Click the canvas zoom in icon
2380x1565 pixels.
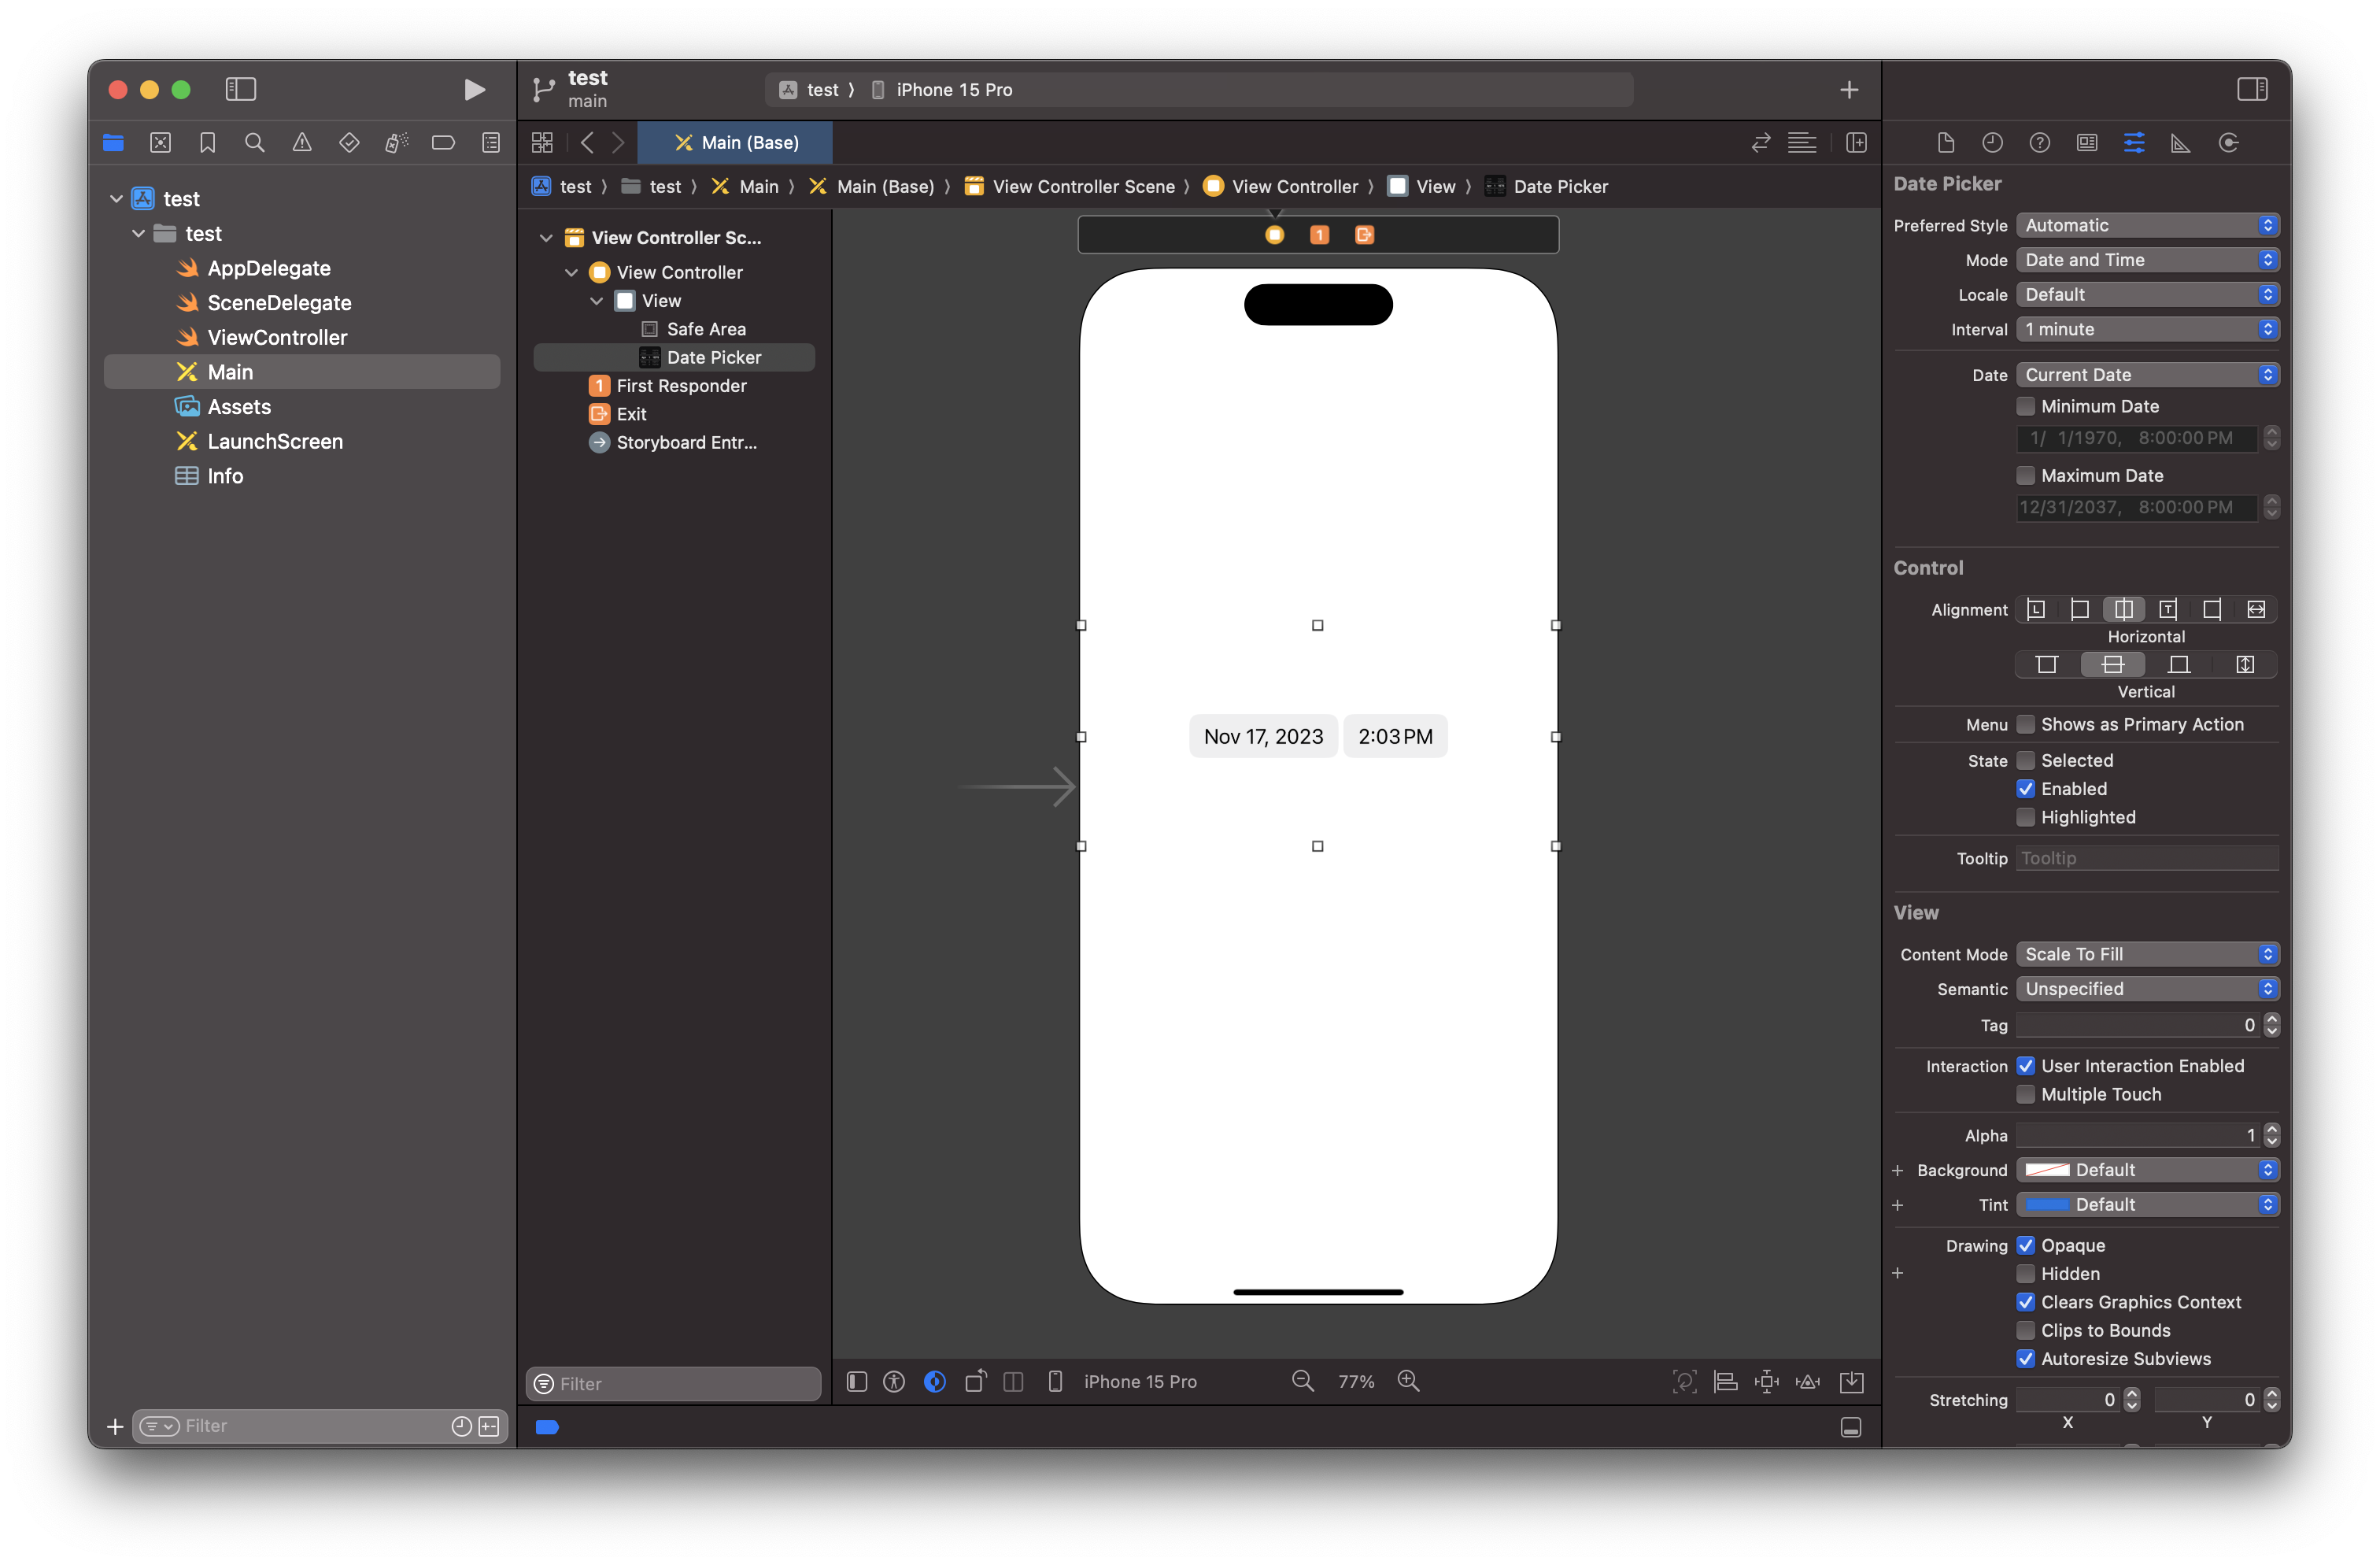1408,1381
